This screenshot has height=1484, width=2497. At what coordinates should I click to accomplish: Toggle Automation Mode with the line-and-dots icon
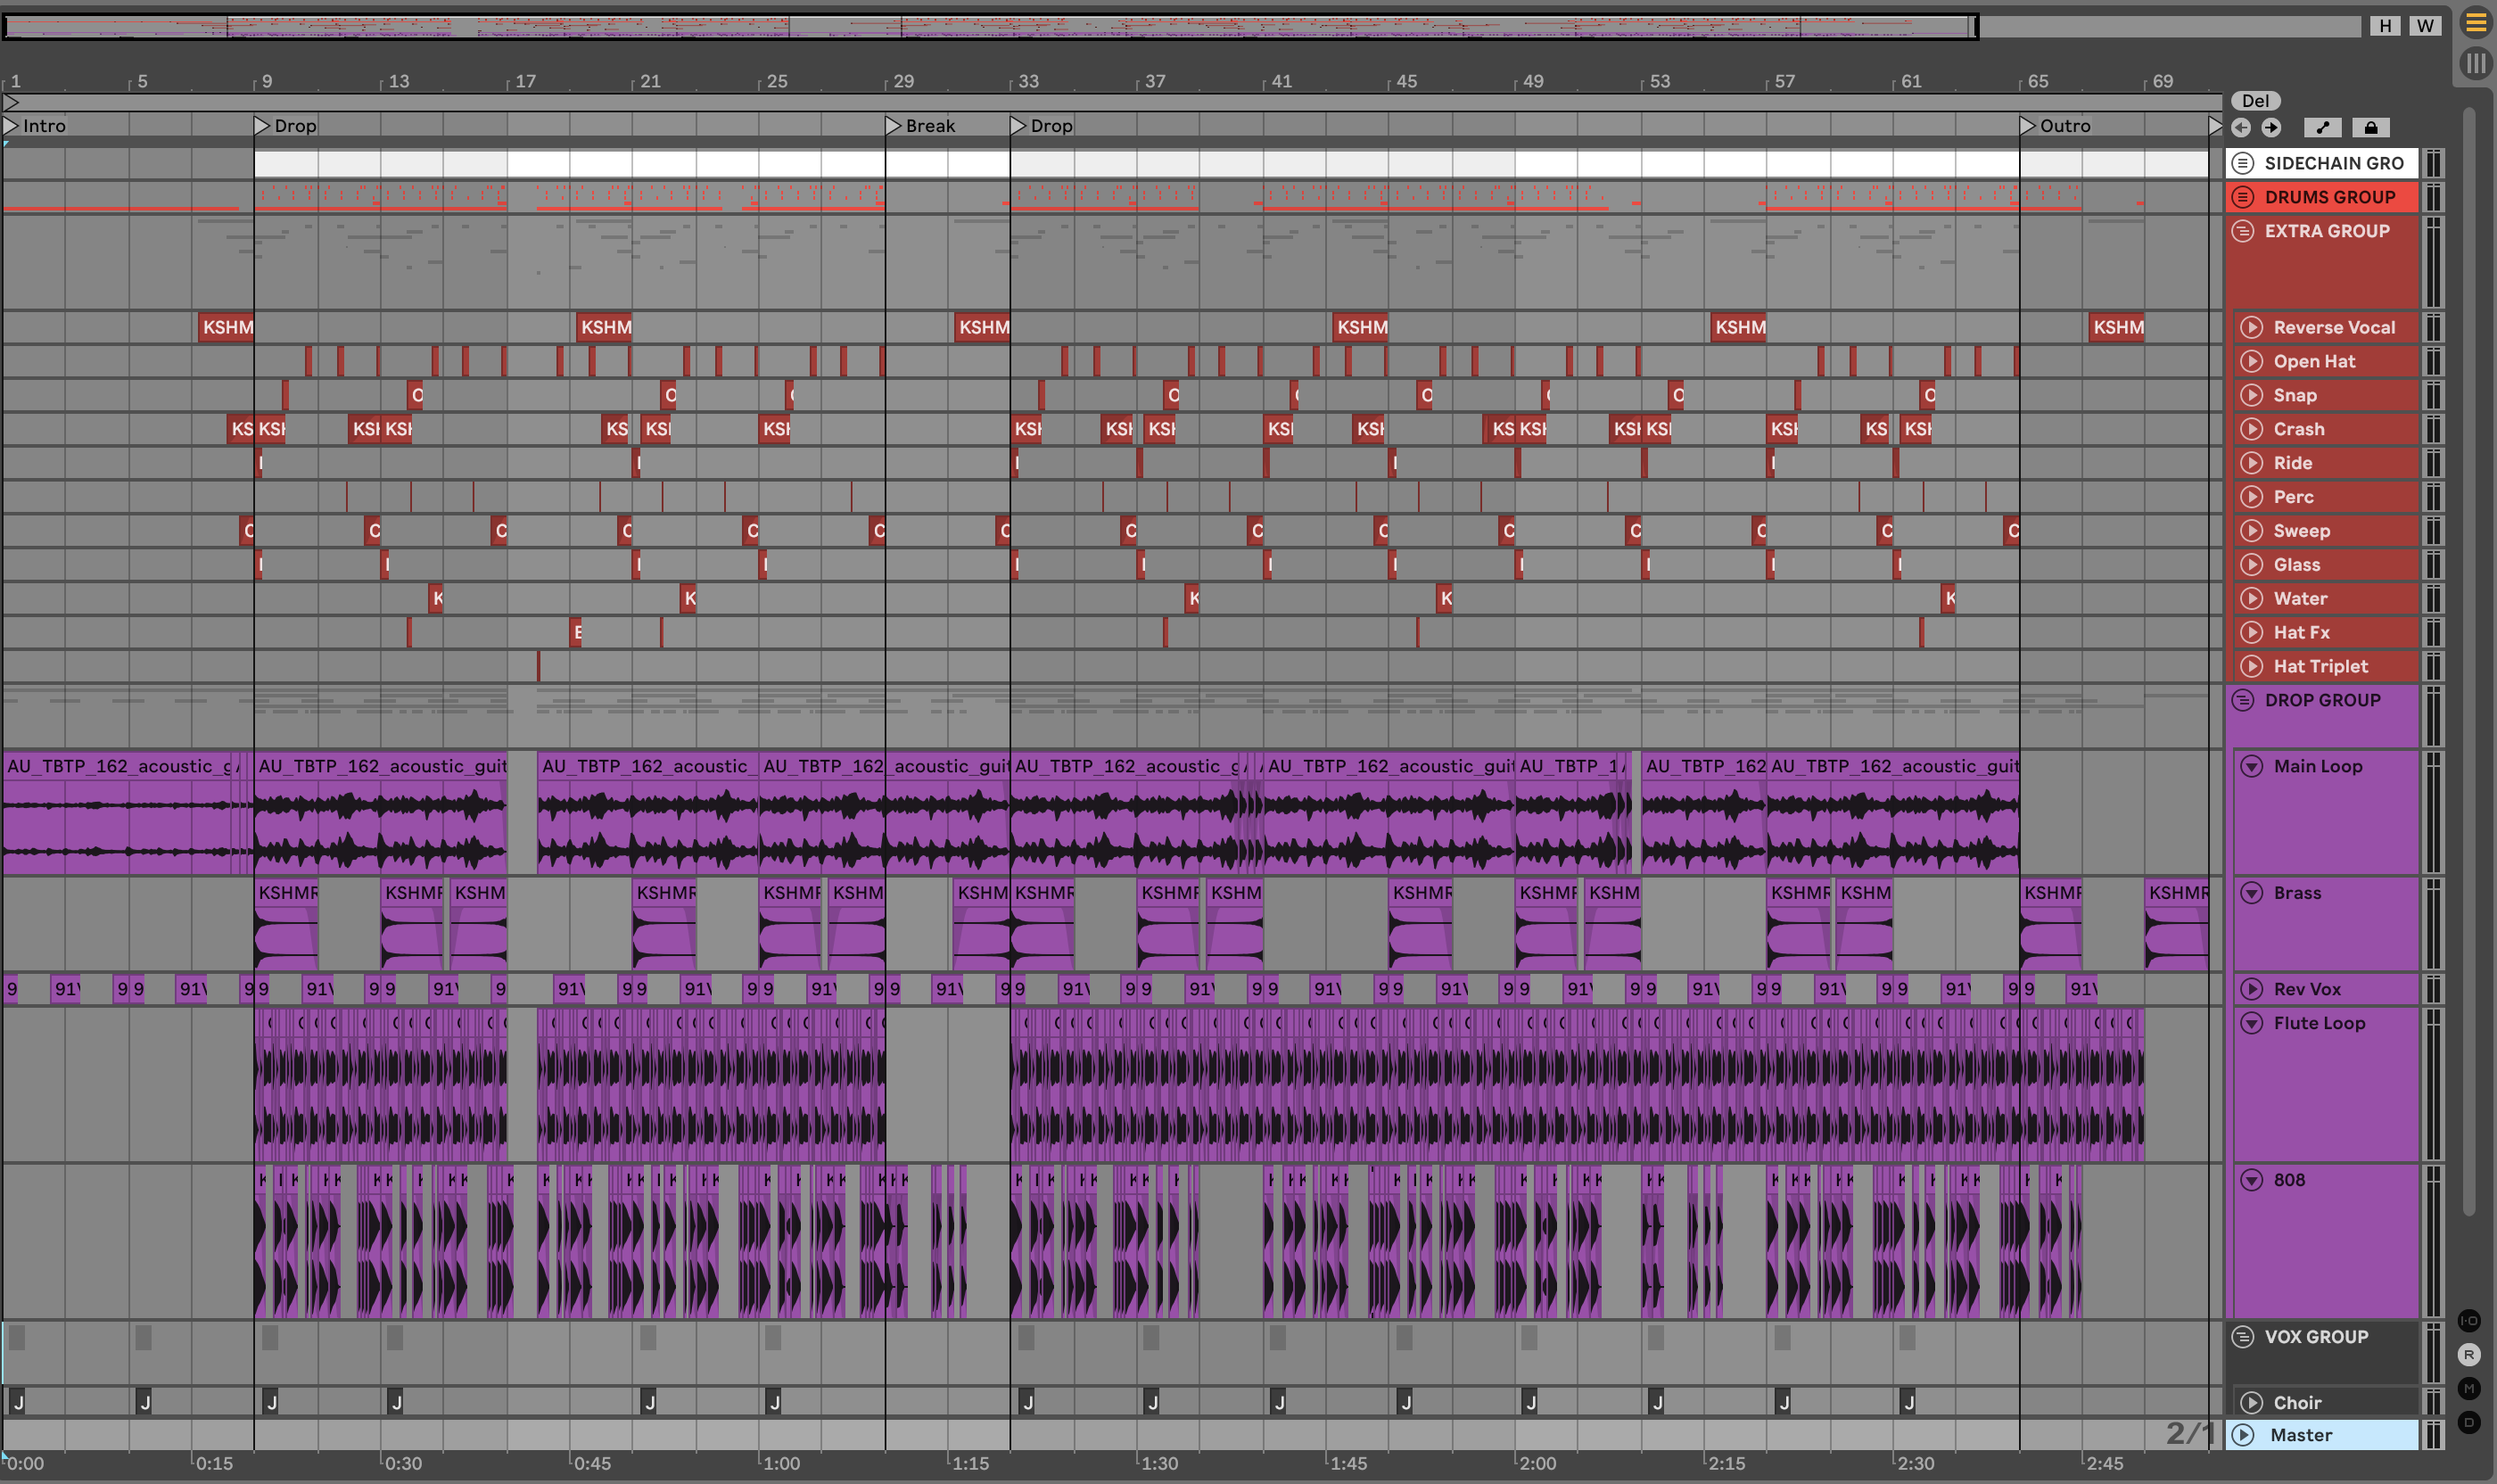coord(2322,128)
